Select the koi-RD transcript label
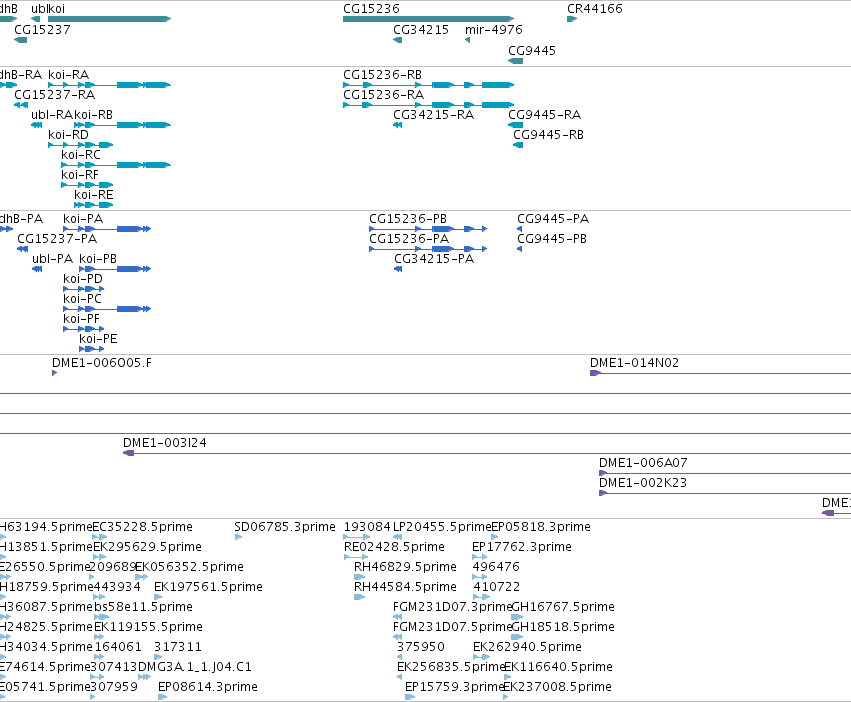 (68, 135)
